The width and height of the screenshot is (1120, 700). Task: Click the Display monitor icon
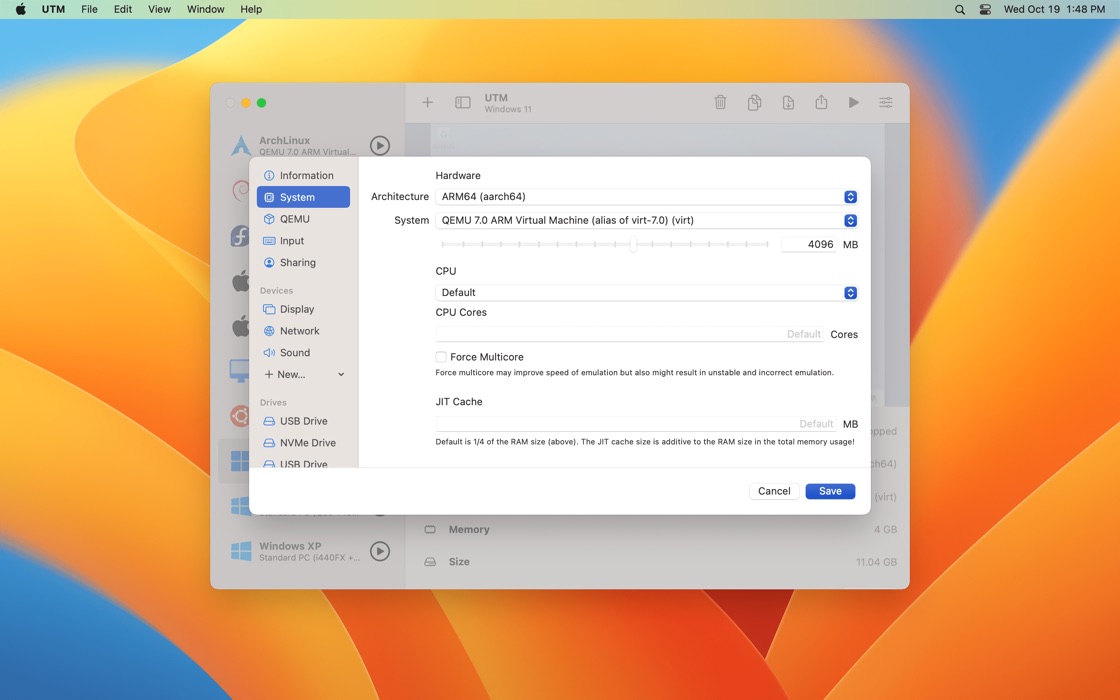pyautogui.click(x=269, y=309)
